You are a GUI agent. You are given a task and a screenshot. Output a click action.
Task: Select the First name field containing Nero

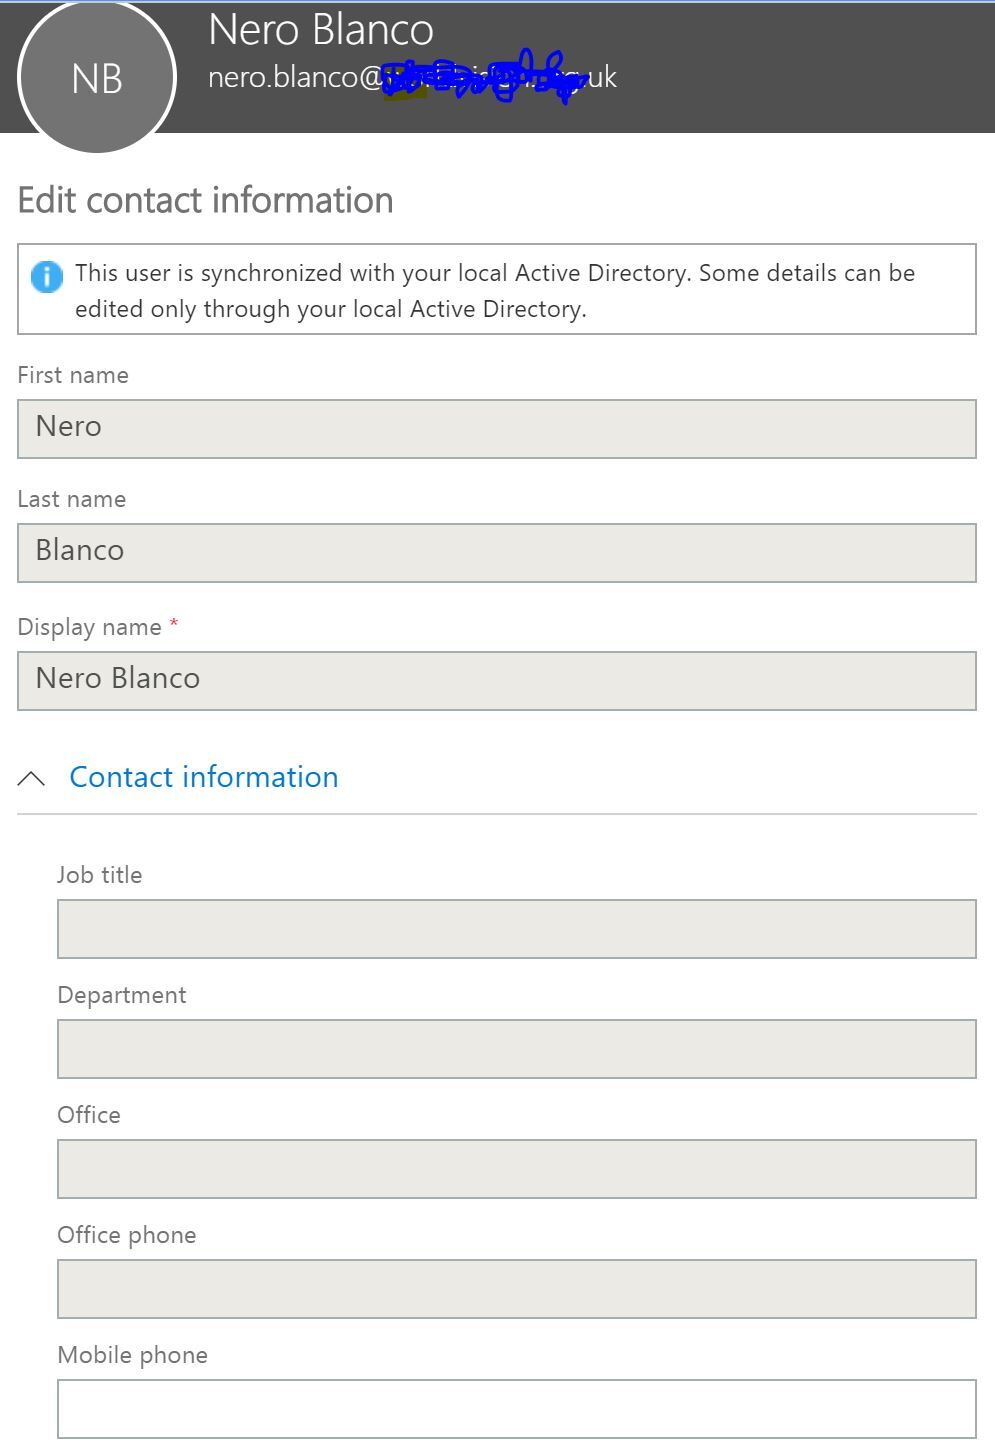497,429
